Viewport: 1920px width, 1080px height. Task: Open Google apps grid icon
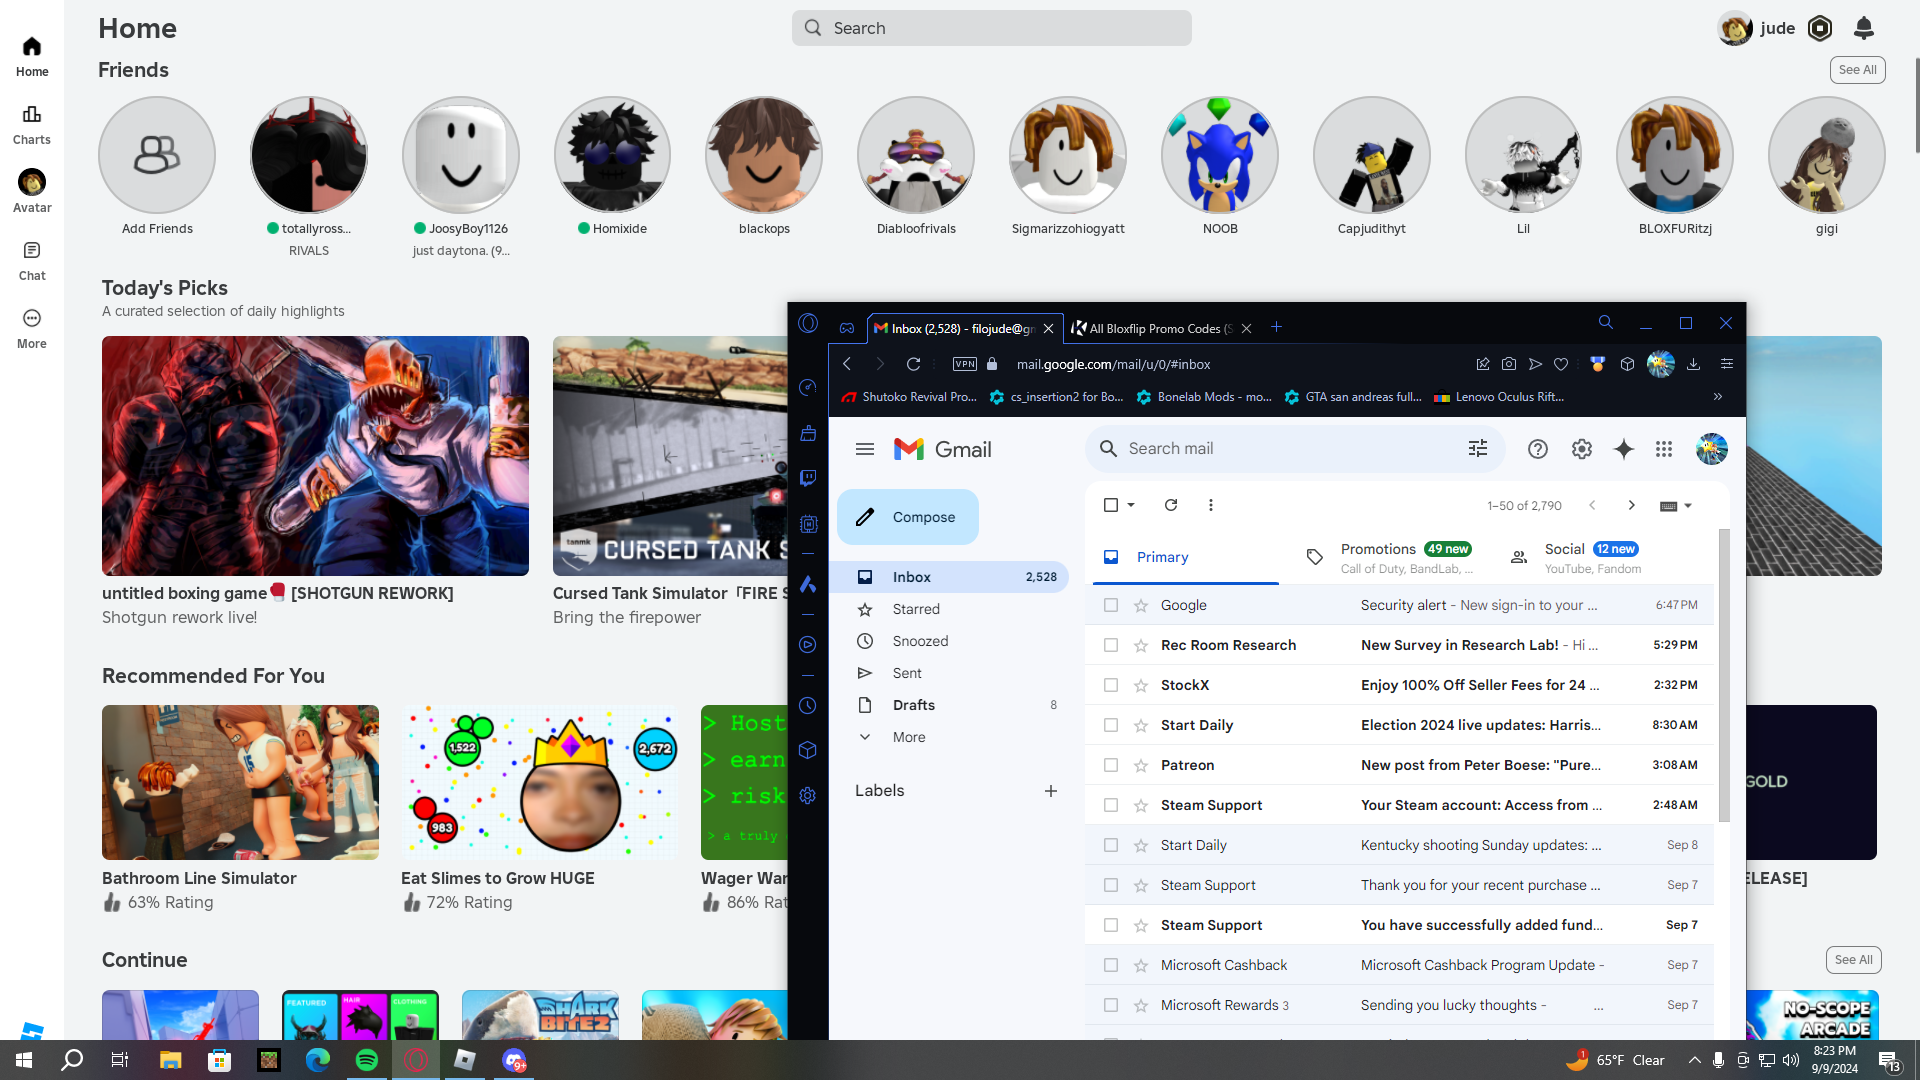(1664, 449)
